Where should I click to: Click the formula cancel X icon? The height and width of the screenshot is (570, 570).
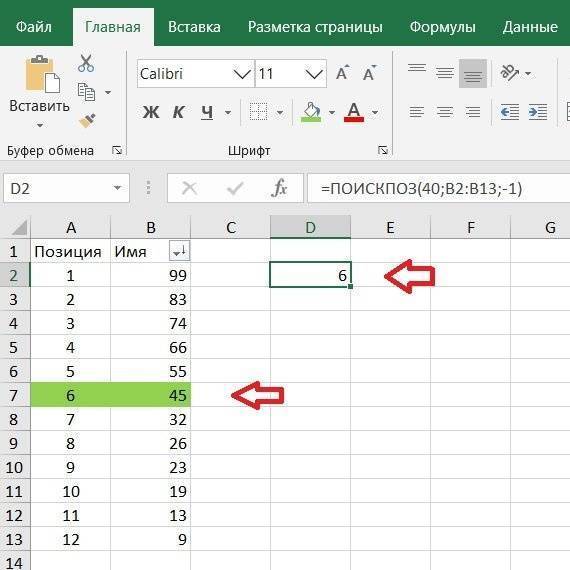189,188
